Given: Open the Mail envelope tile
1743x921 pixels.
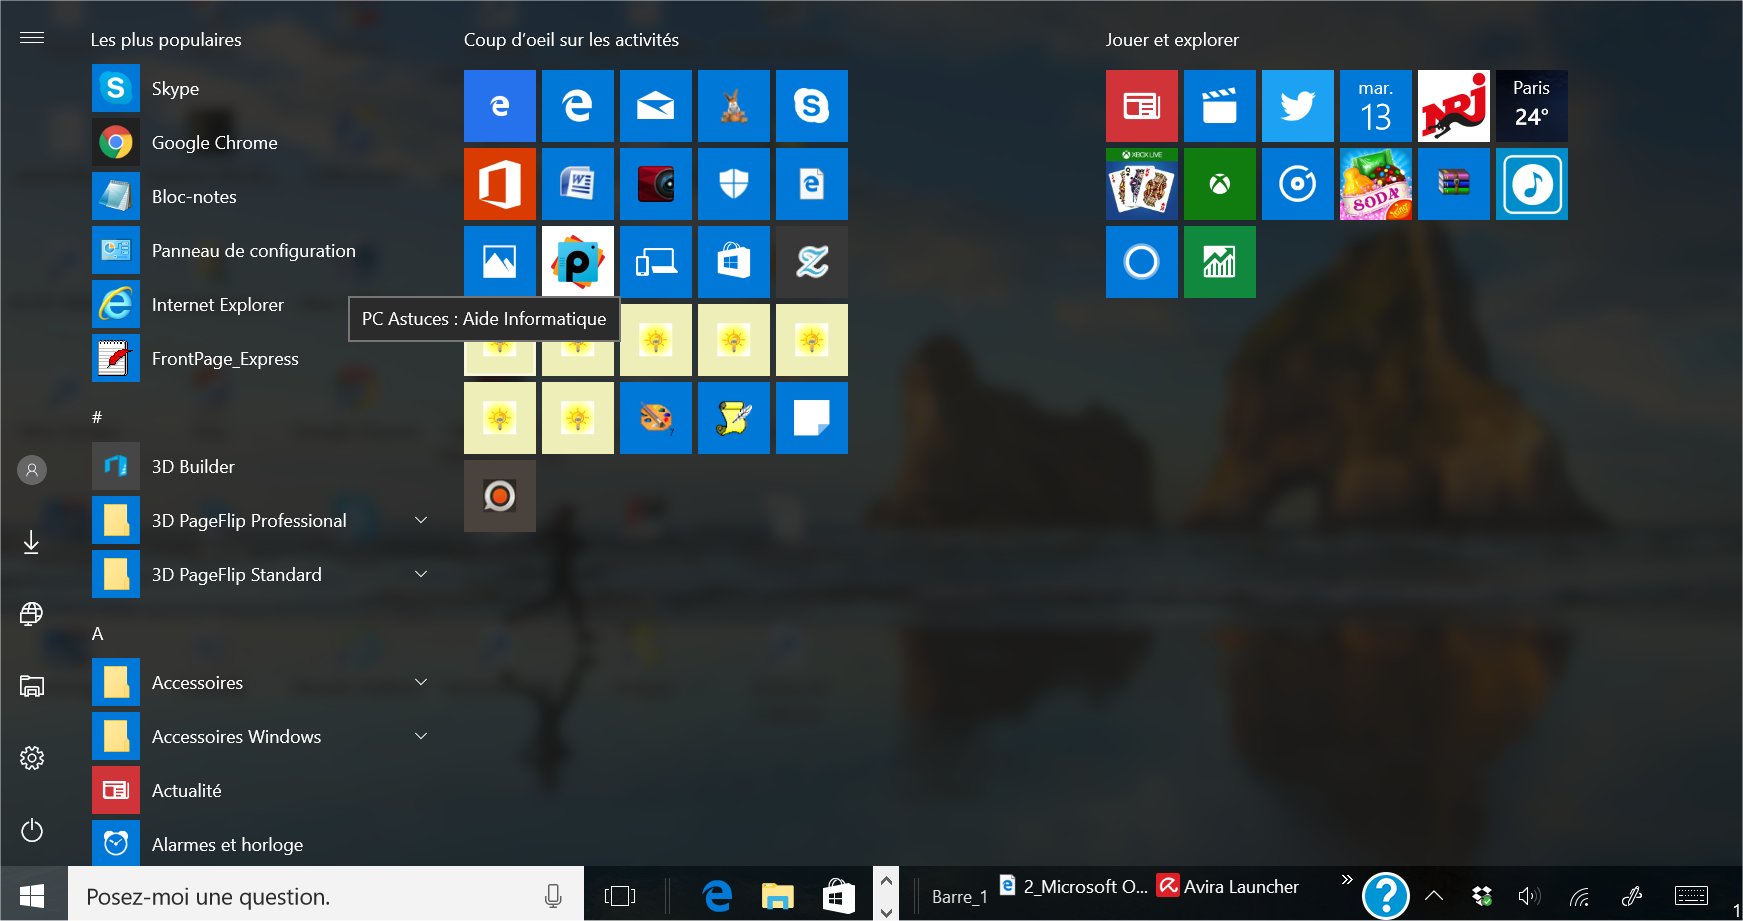Looking at the screenshot, I should (x=655, y=106).
